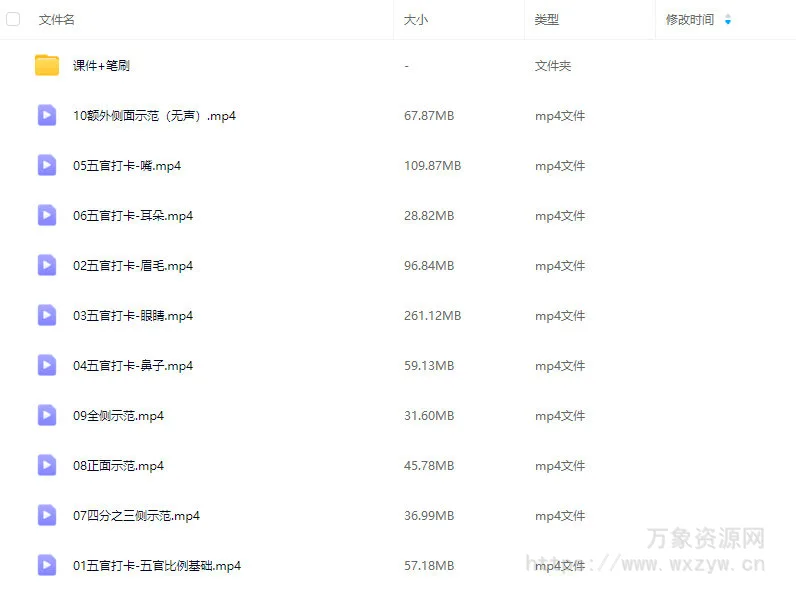Click video icon next to 04五官打卡-鼻子.mp4
Image resolution: width=796 pixels, height=598 pixels.
[x=47, y=365]
